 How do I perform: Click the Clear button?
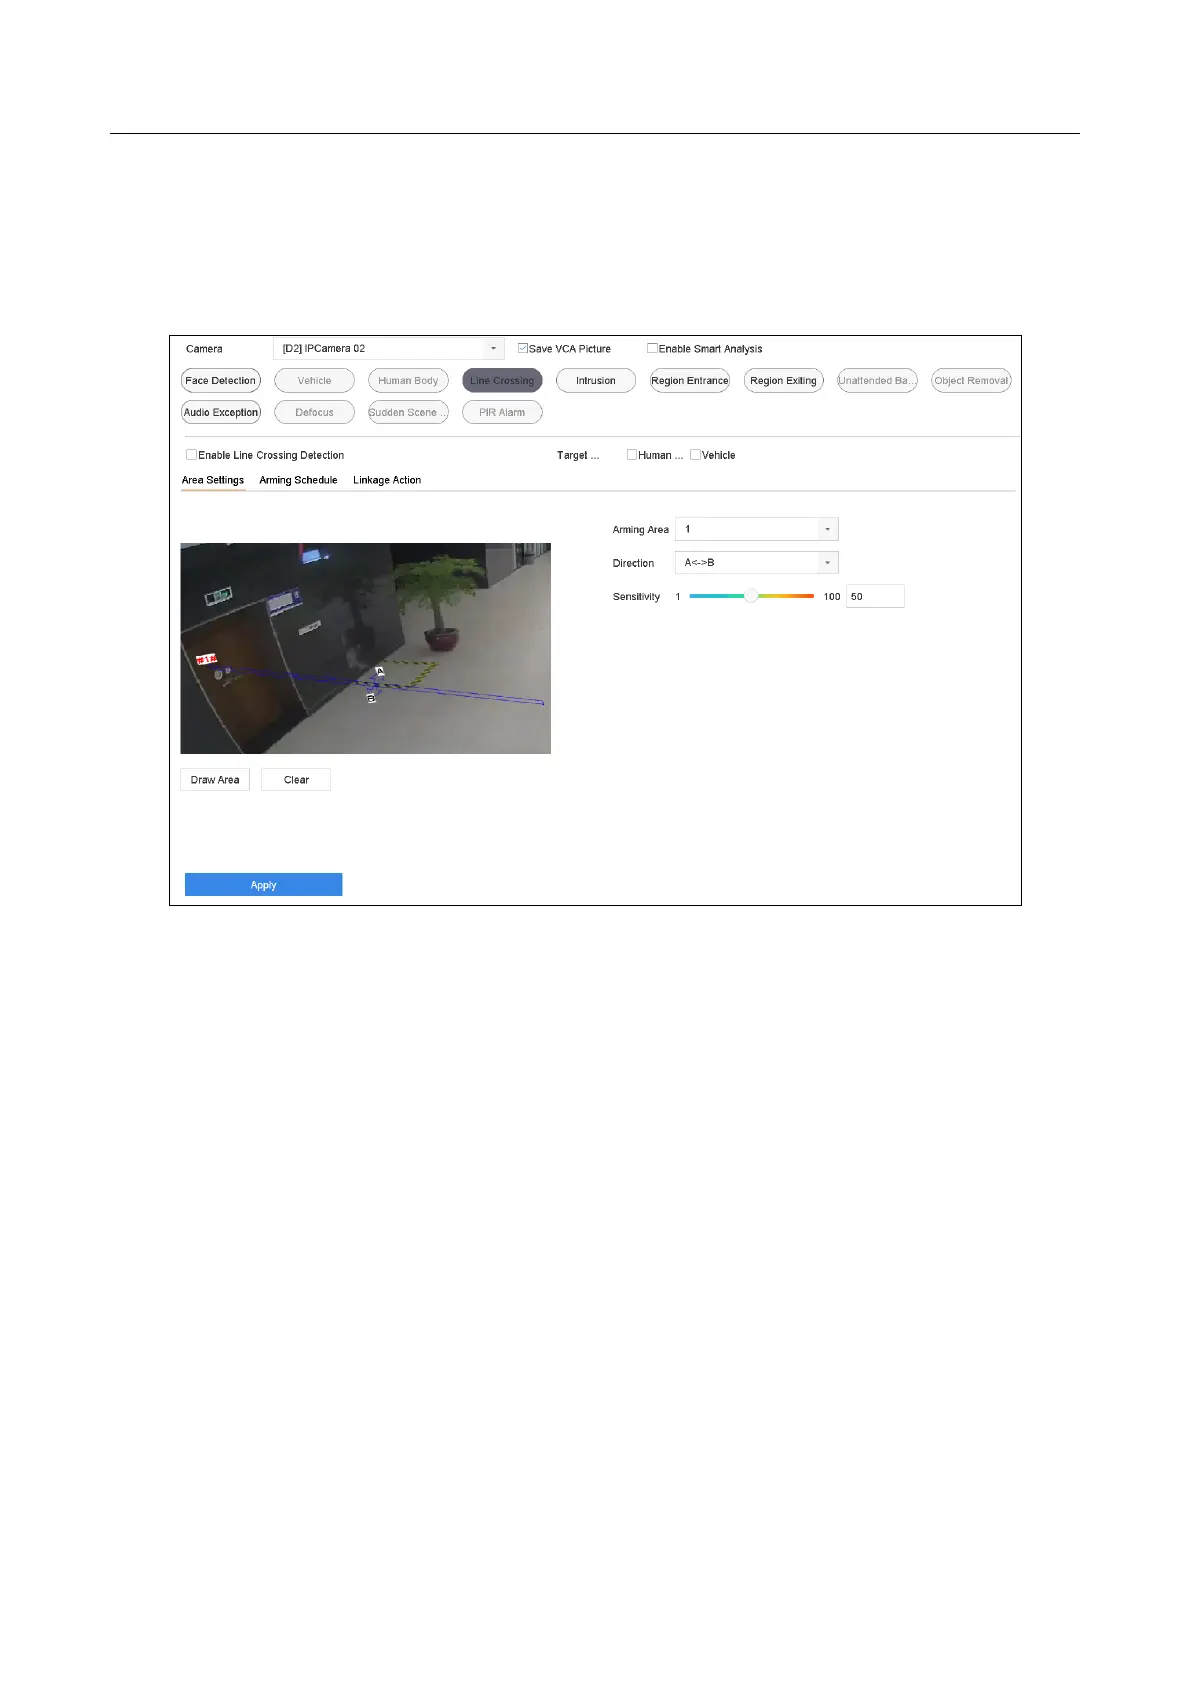[x=296, y=780]
